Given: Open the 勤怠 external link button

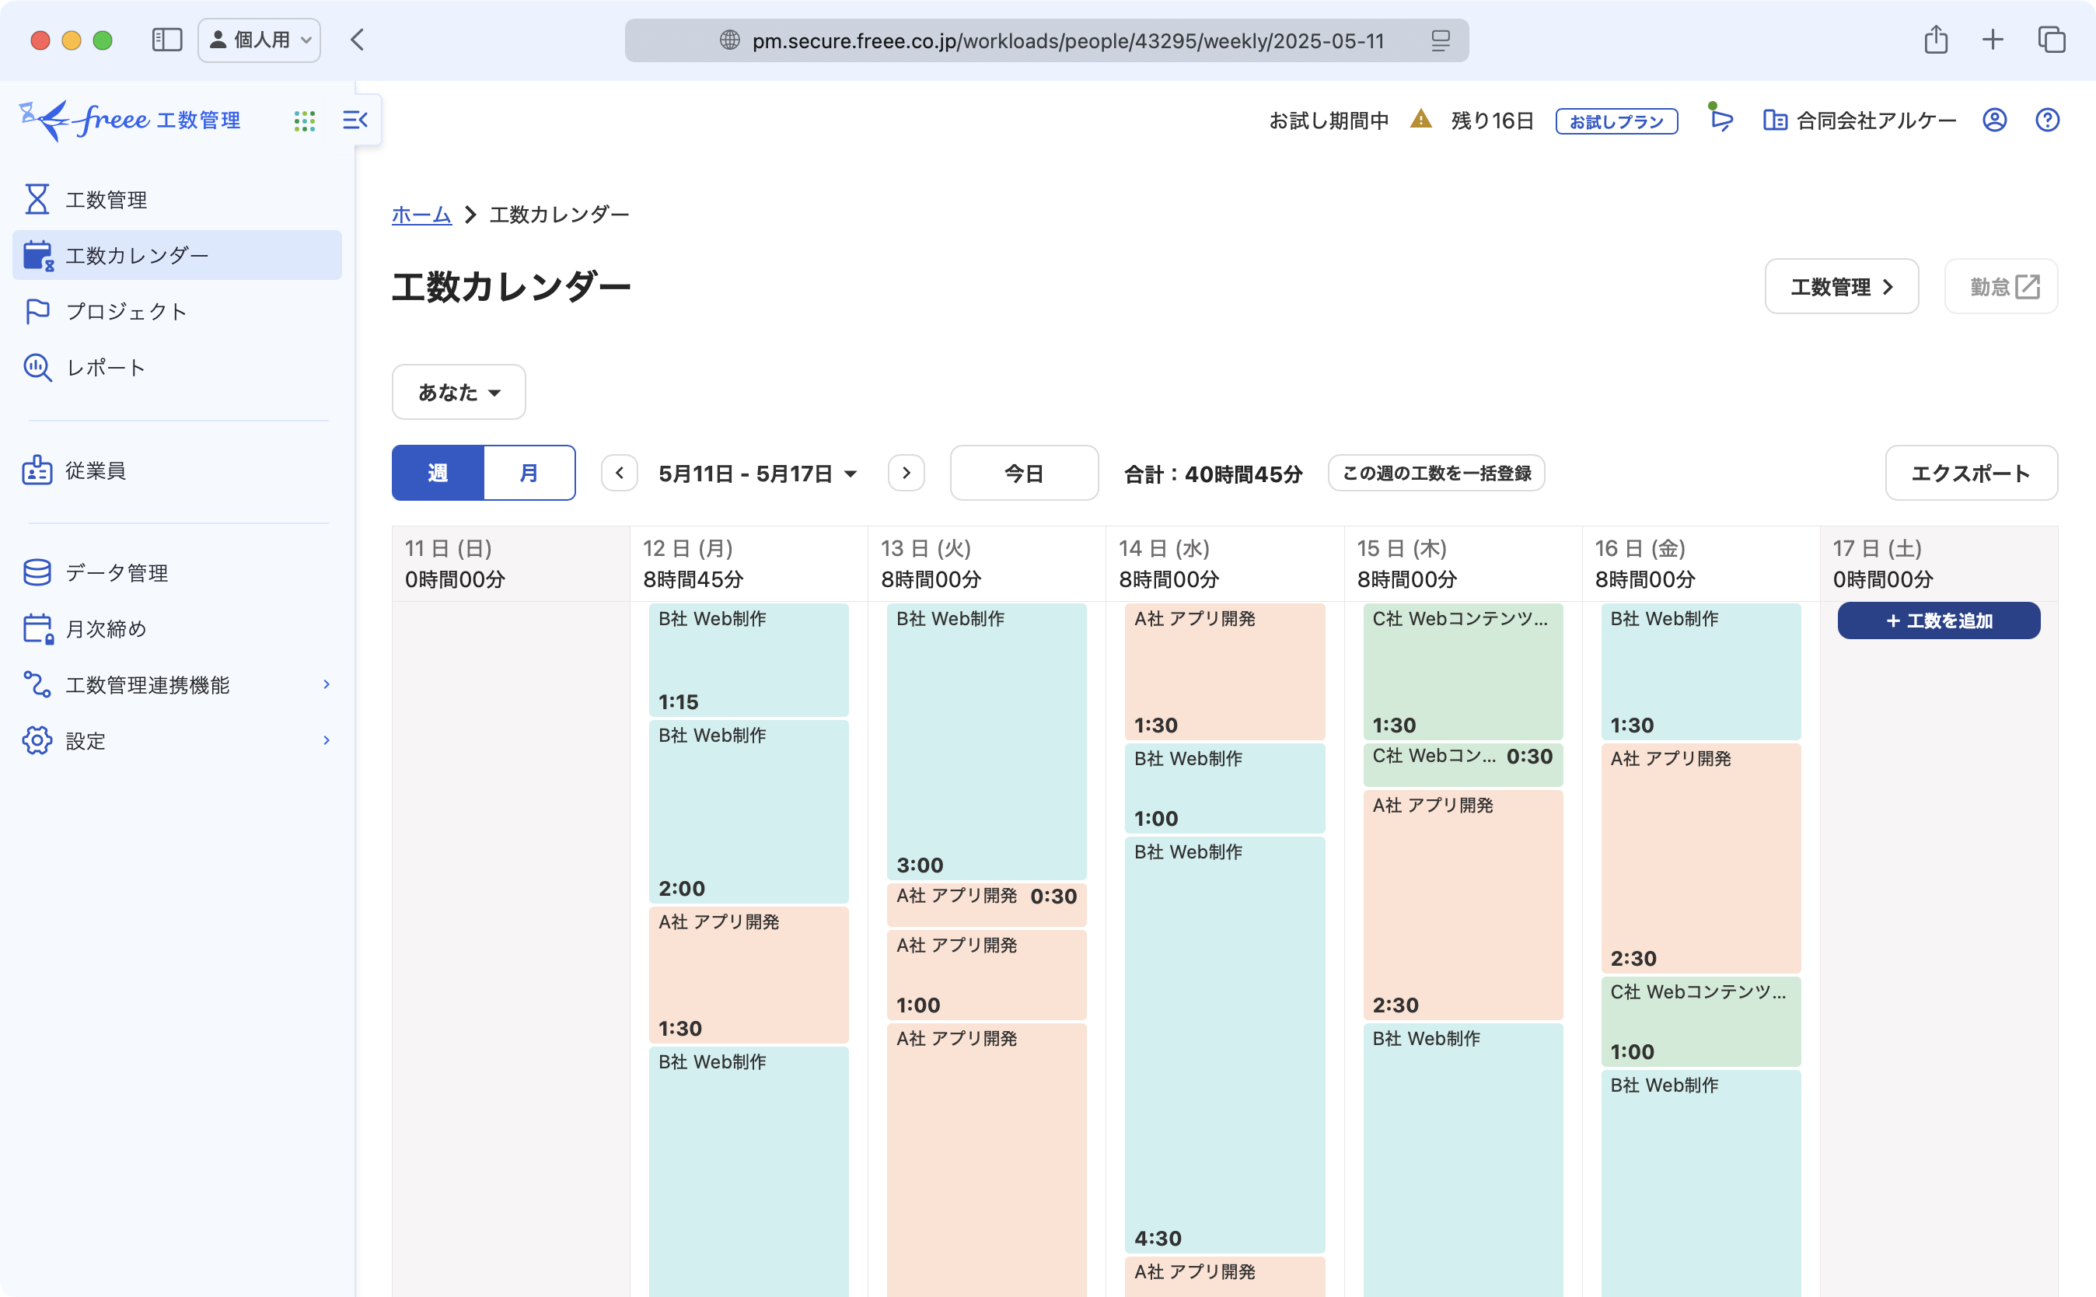Looking at the screenshot, I should (2001, 286).
